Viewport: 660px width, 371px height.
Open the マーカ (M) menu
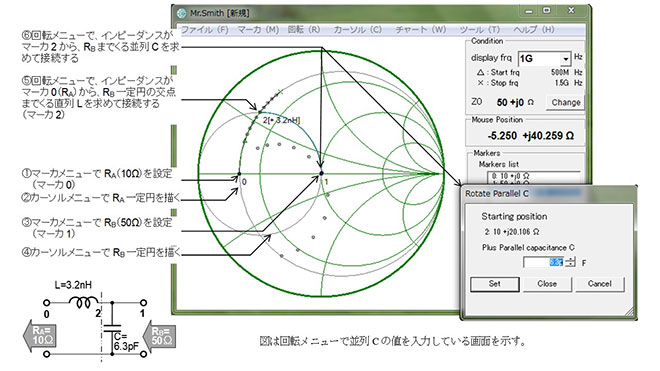point(258,30)
